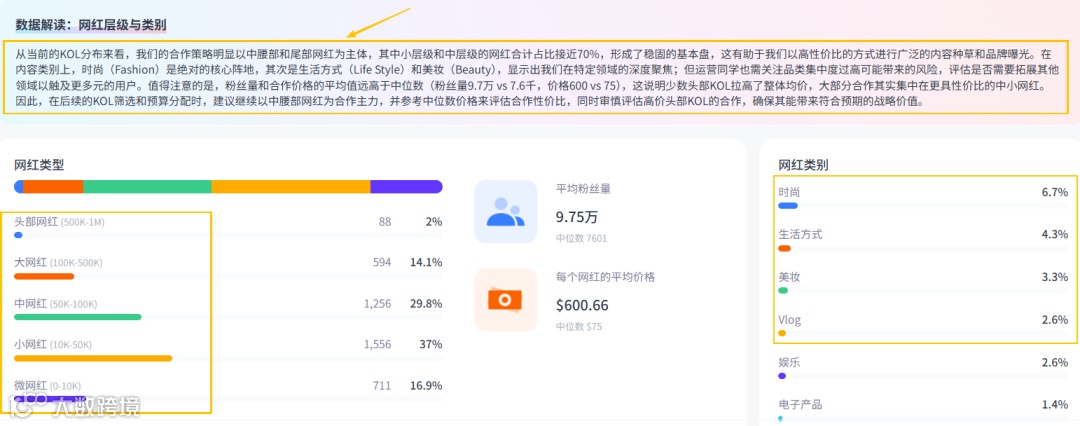Screen dimensions: 1080x426
Task: Select the 电子产品 category row
Action: click(x=923, y=410)
